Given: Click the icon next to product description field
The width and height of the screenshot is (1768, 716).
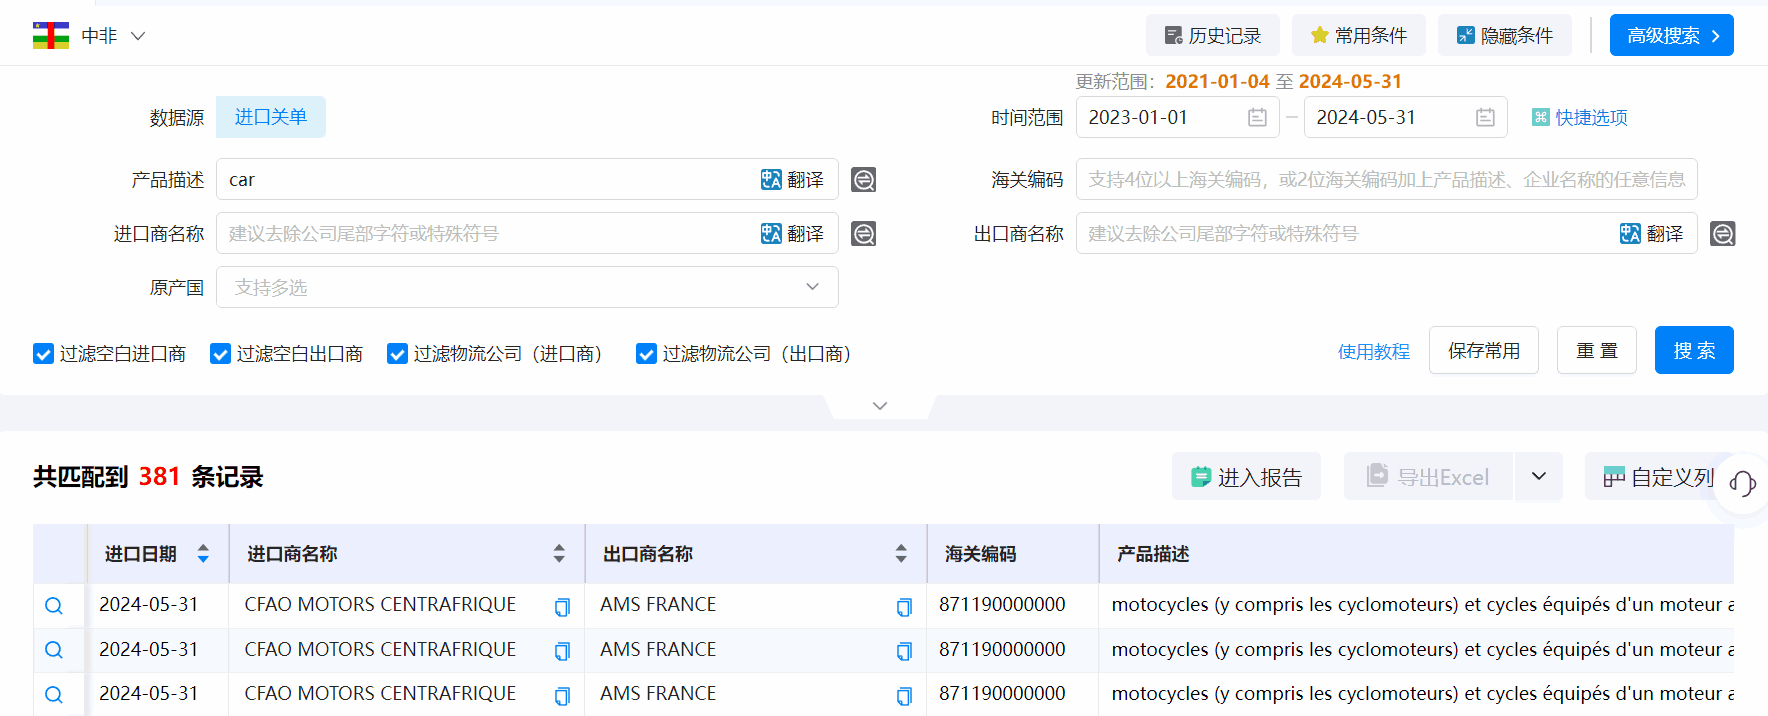Looking at the screenshot, I should coord(863,180).
